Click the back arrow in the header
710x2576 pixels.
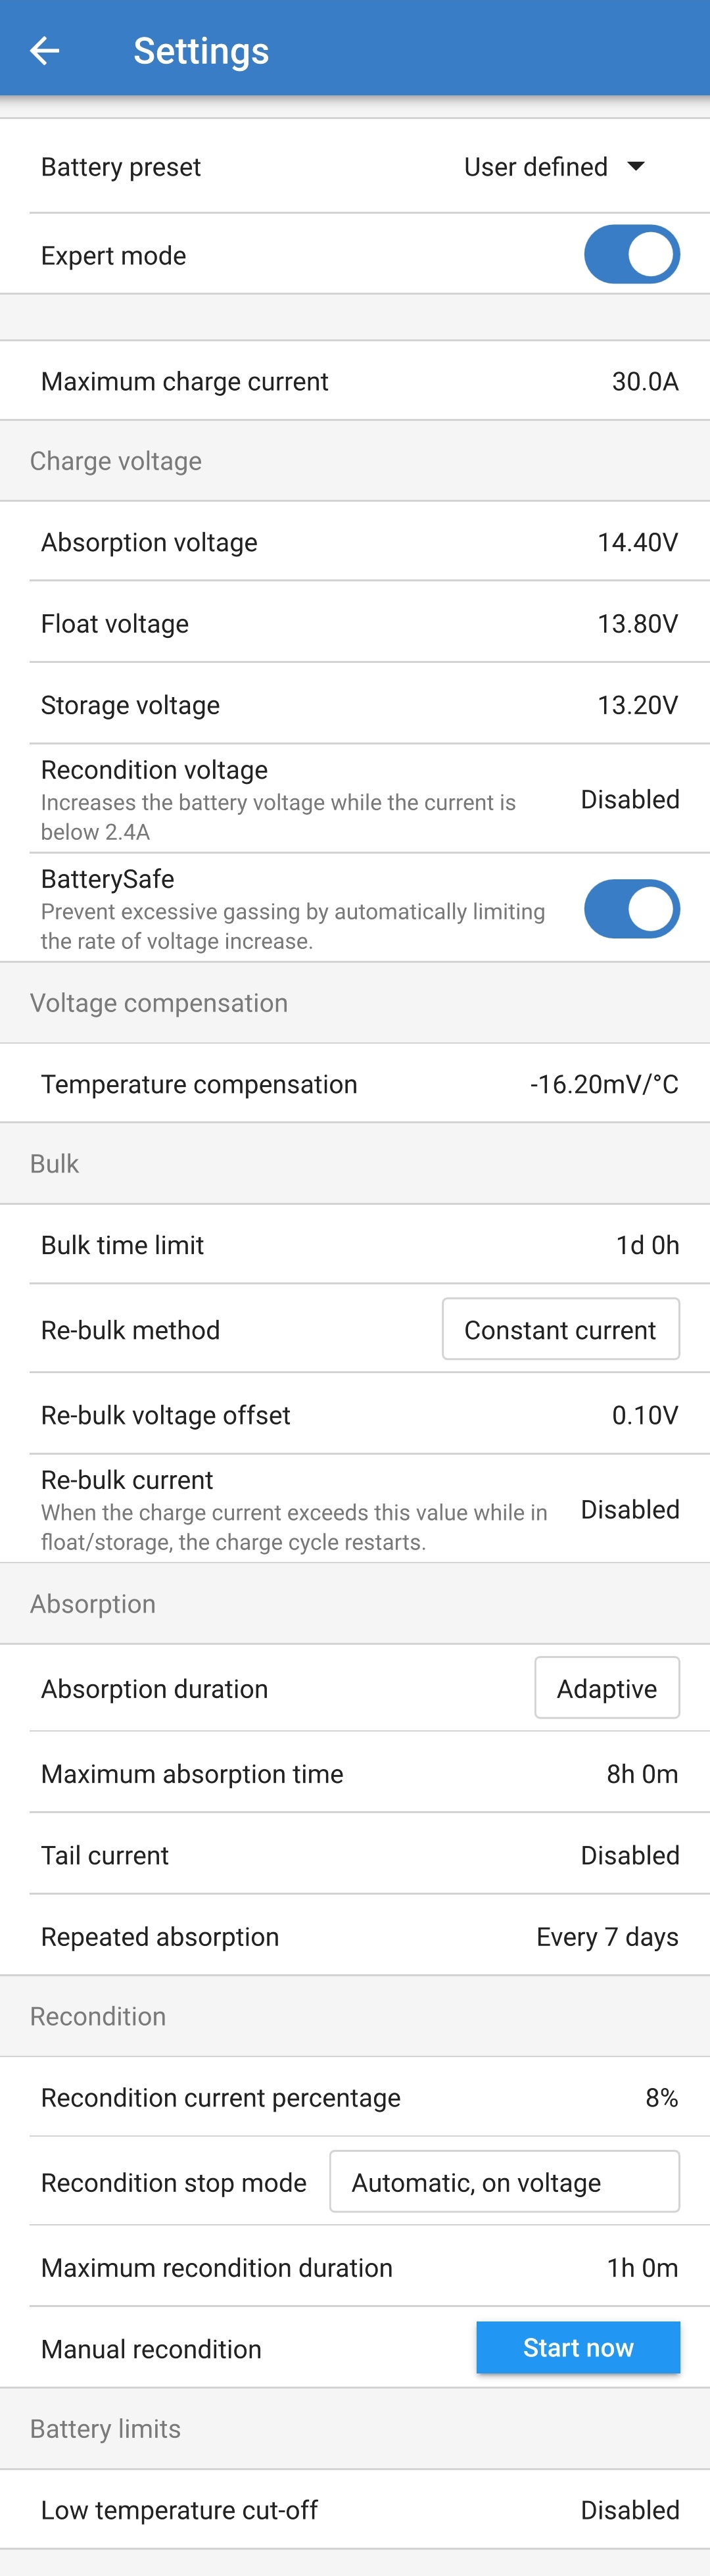tap(46, 49)
